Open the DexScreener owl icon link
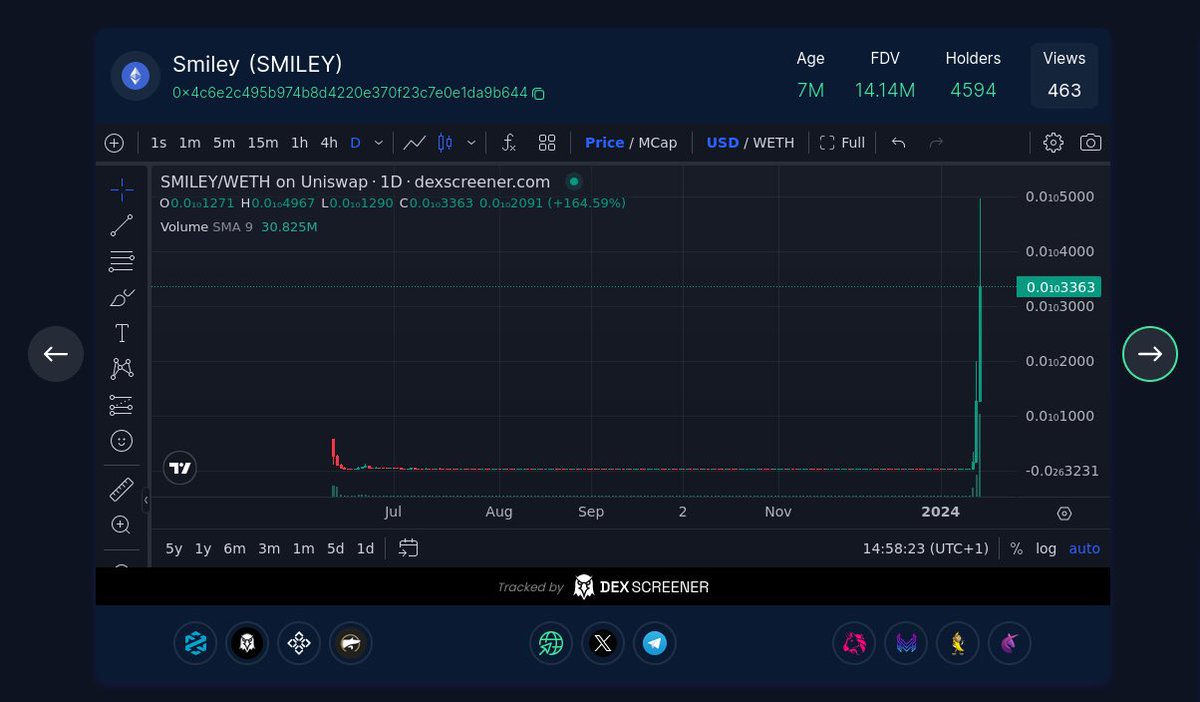The width and height of the screenshot is (1200, 702). [x=247, y=643]
